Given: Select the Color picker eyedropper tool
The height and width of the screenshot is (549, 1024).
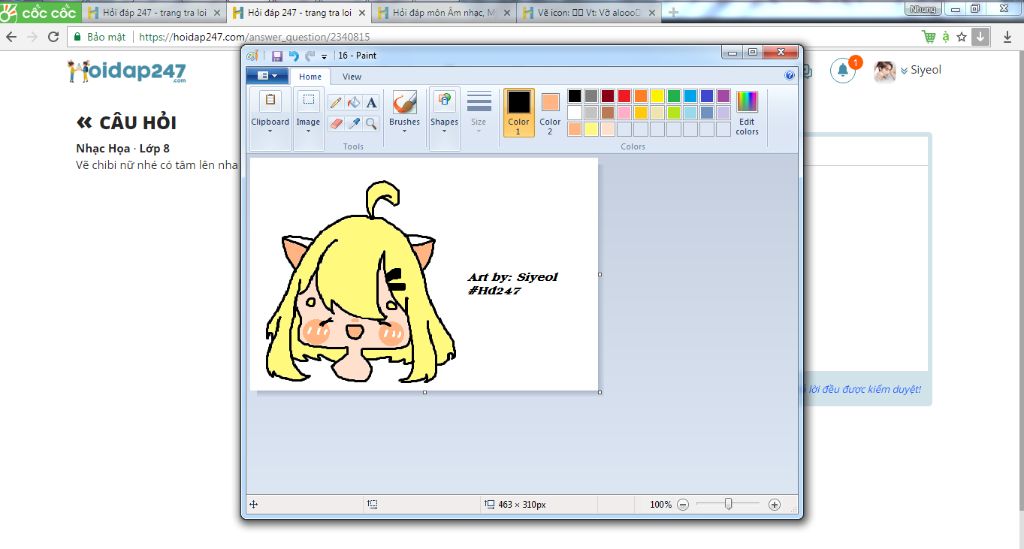Looking at the screenshot, I should coord(353,123).
